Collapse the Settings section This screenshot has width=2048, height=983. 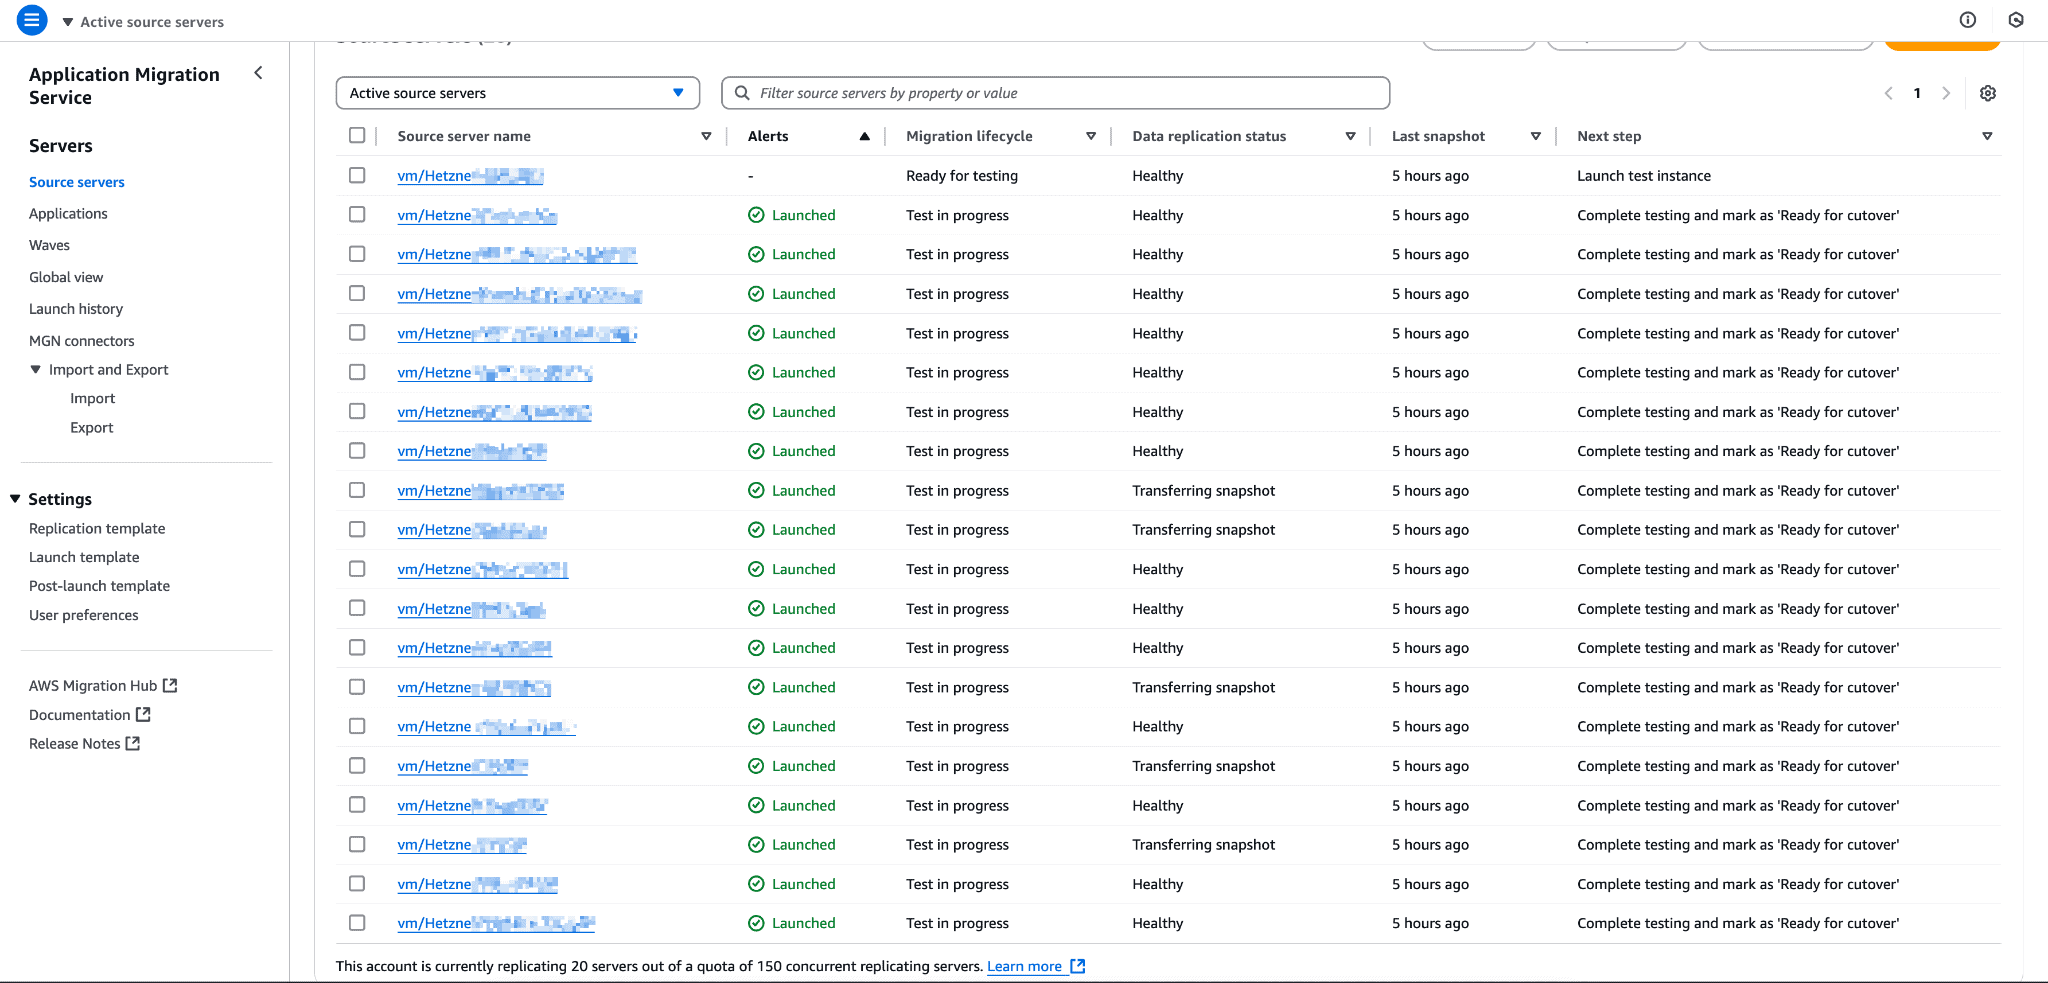click(x=15, y=498)
